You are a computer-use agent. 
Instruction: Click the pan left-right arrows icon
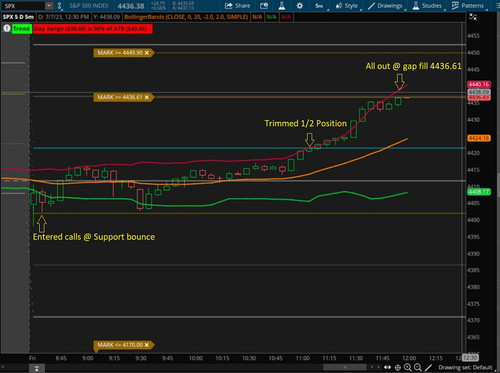tap(387, 367)
